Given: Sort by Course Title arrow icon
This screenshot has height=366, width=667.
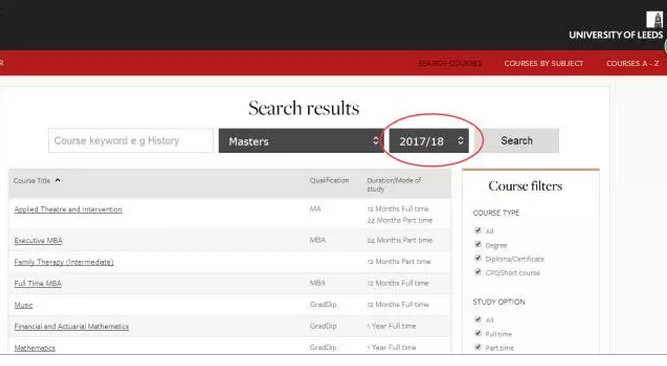Looking at the screenshot, I should 57,180.
